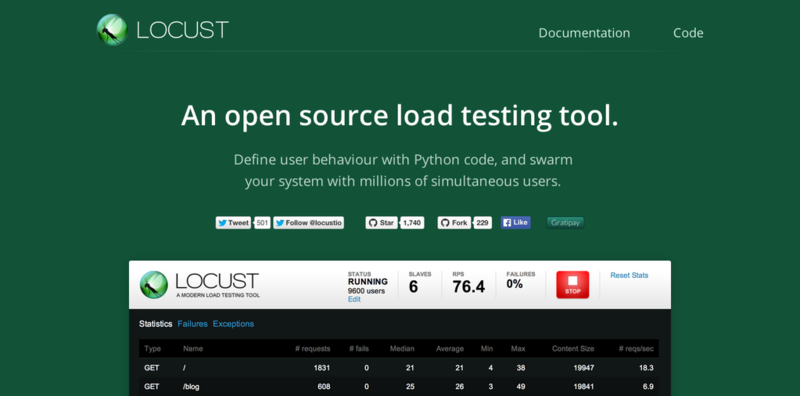Click the Gratipay donation button

565,223
